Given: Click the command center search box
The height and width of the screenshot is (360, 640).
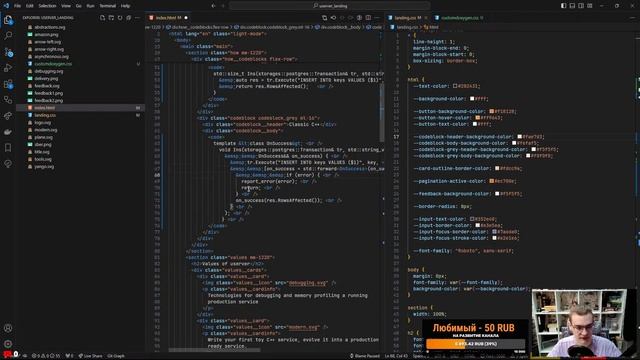Looking at the screenshot, I should coord(329,6).
